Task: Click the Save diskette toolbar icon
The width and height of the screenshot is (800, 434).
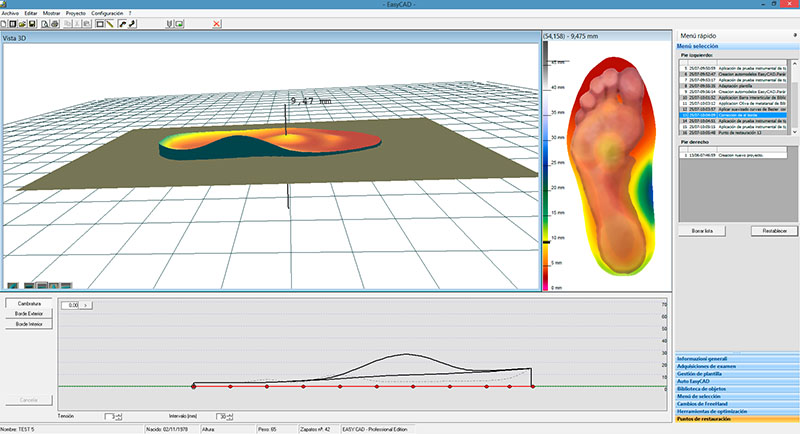Action: click(33, 23)
